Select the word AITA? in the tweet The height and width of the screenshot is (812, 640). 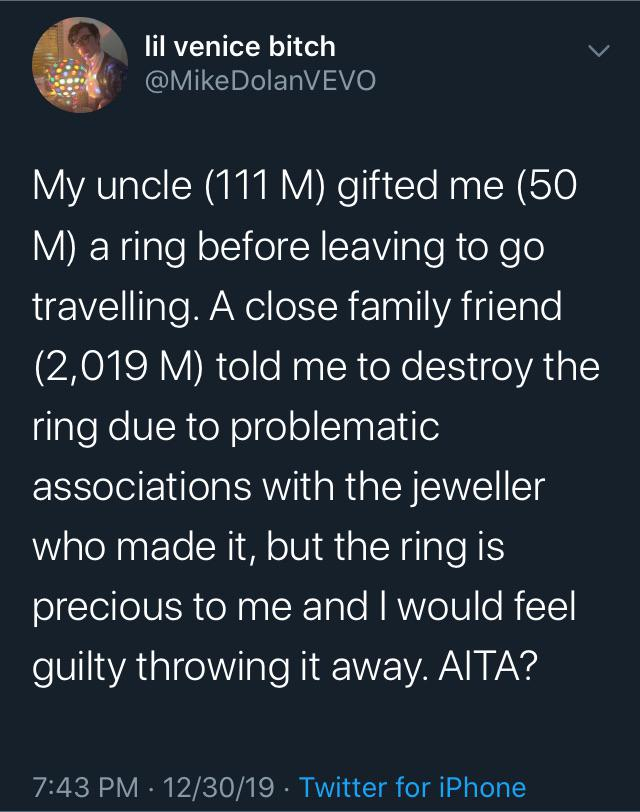488,666
